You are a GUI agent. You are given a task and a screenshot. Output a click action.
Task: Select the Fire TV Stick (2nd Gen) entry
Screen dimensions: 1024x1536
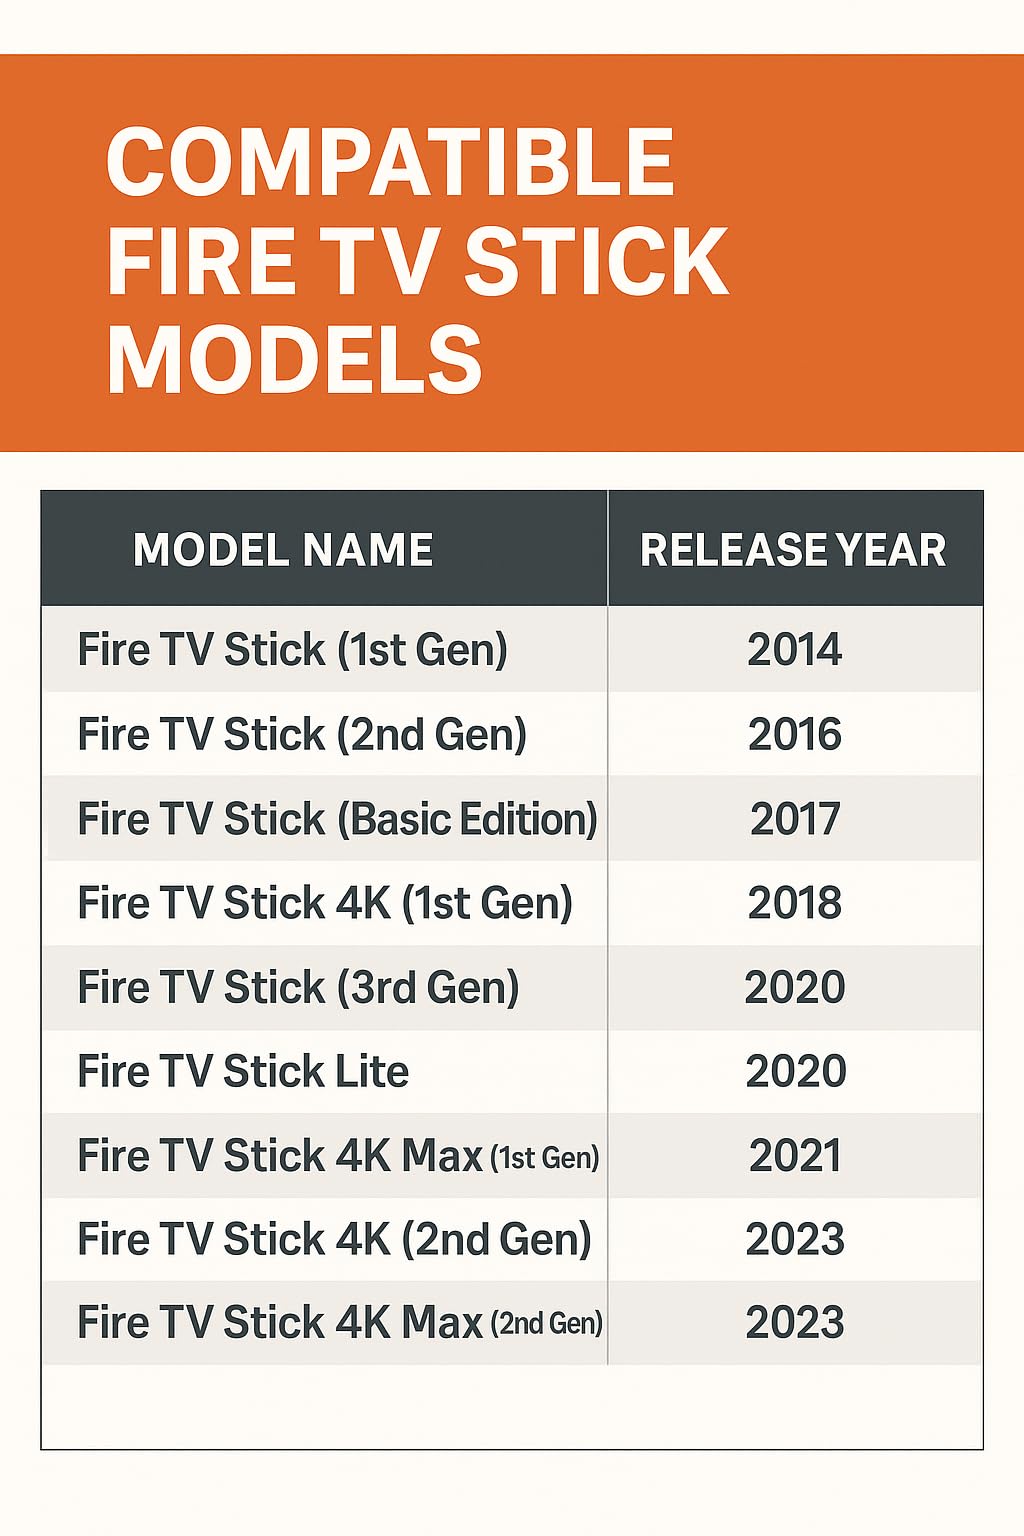pos(302,735)
